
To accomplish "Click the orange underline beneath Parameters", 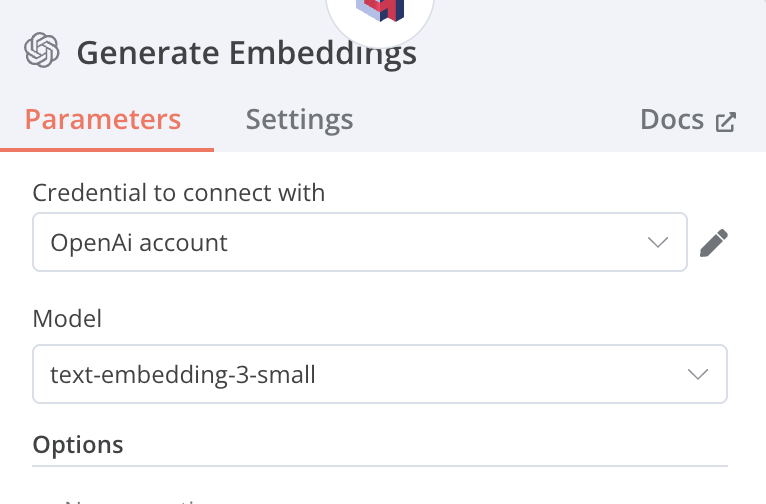I will click(x=107, y=150).
